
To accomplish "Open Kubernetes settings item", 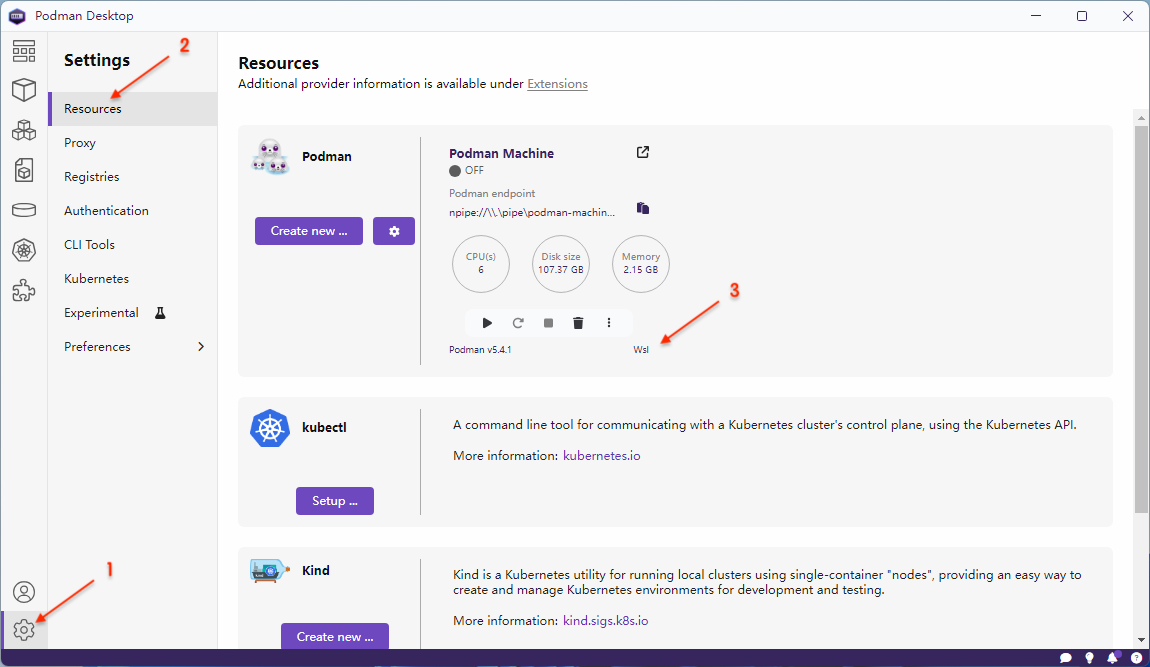I will click(133, 279).
